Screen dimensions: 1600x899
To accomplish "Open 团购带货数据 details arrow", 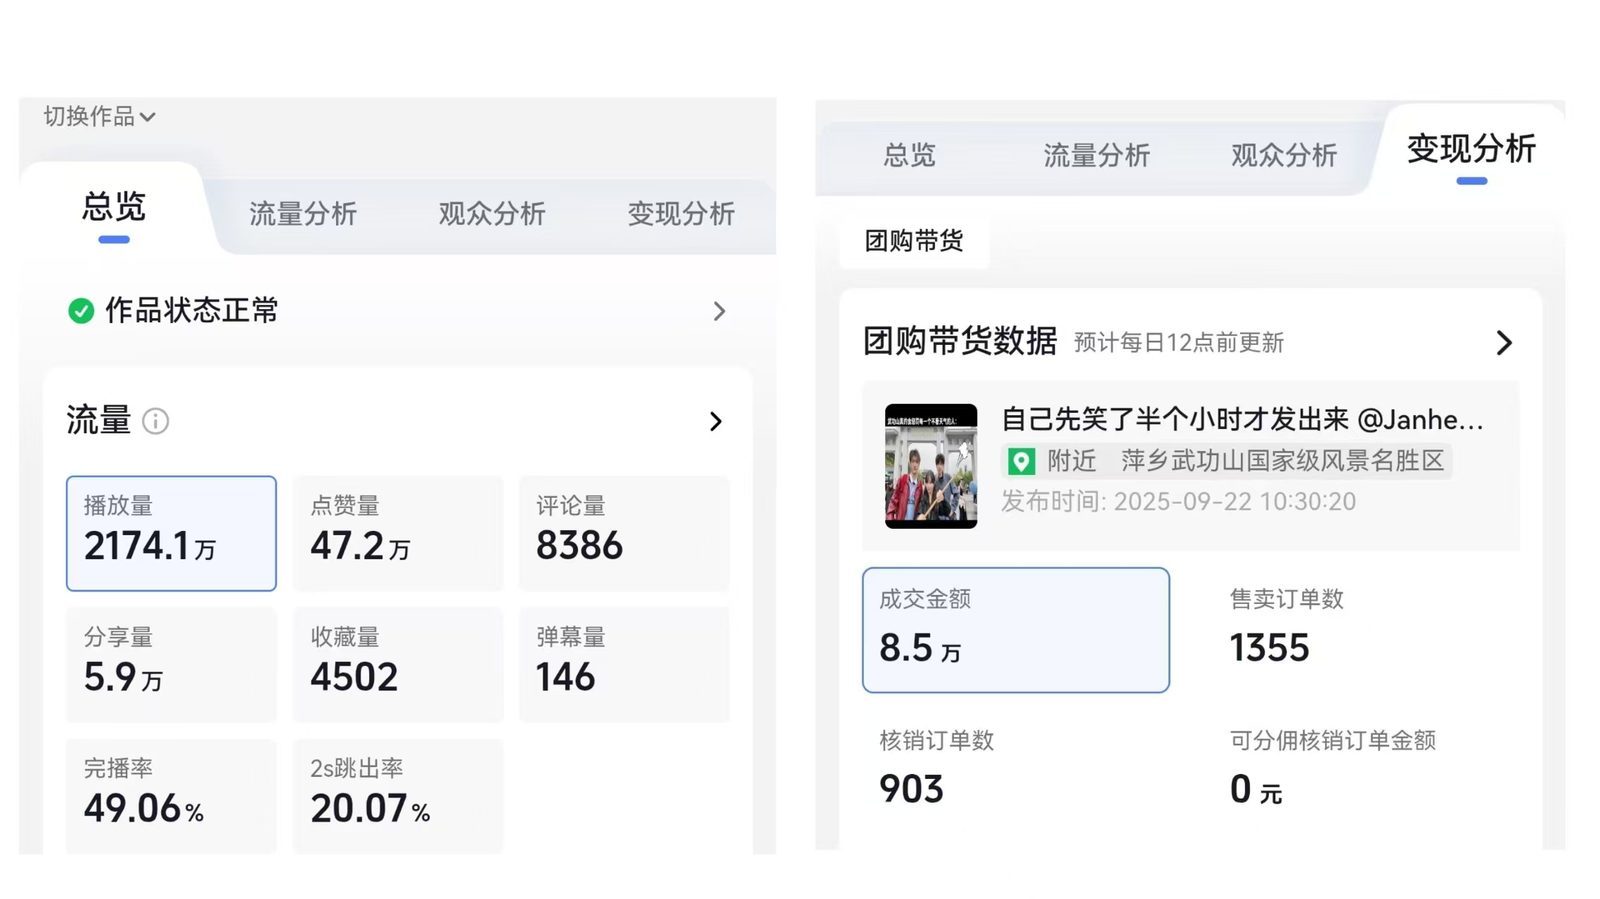I will [x=1504, y=343].
